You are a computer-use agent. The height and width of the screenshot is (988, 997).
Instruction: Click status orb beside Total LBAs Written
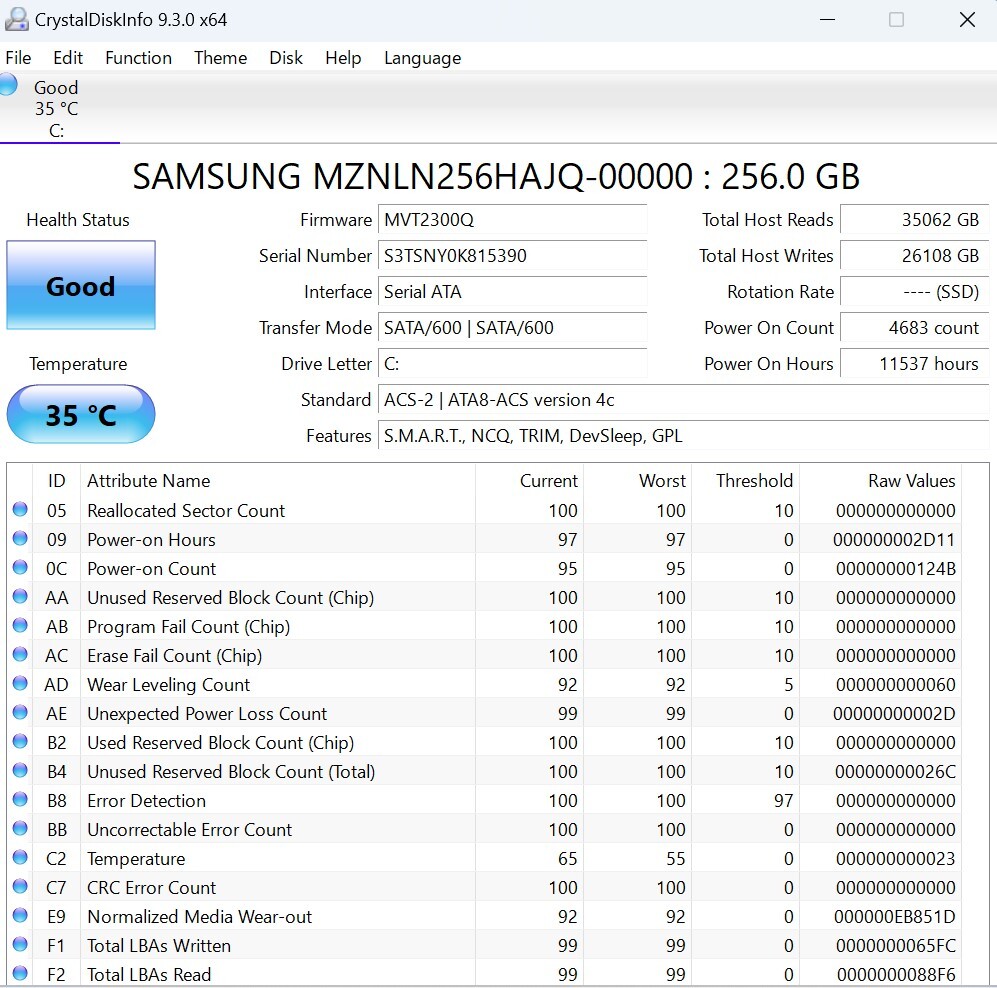pos(20,945)
